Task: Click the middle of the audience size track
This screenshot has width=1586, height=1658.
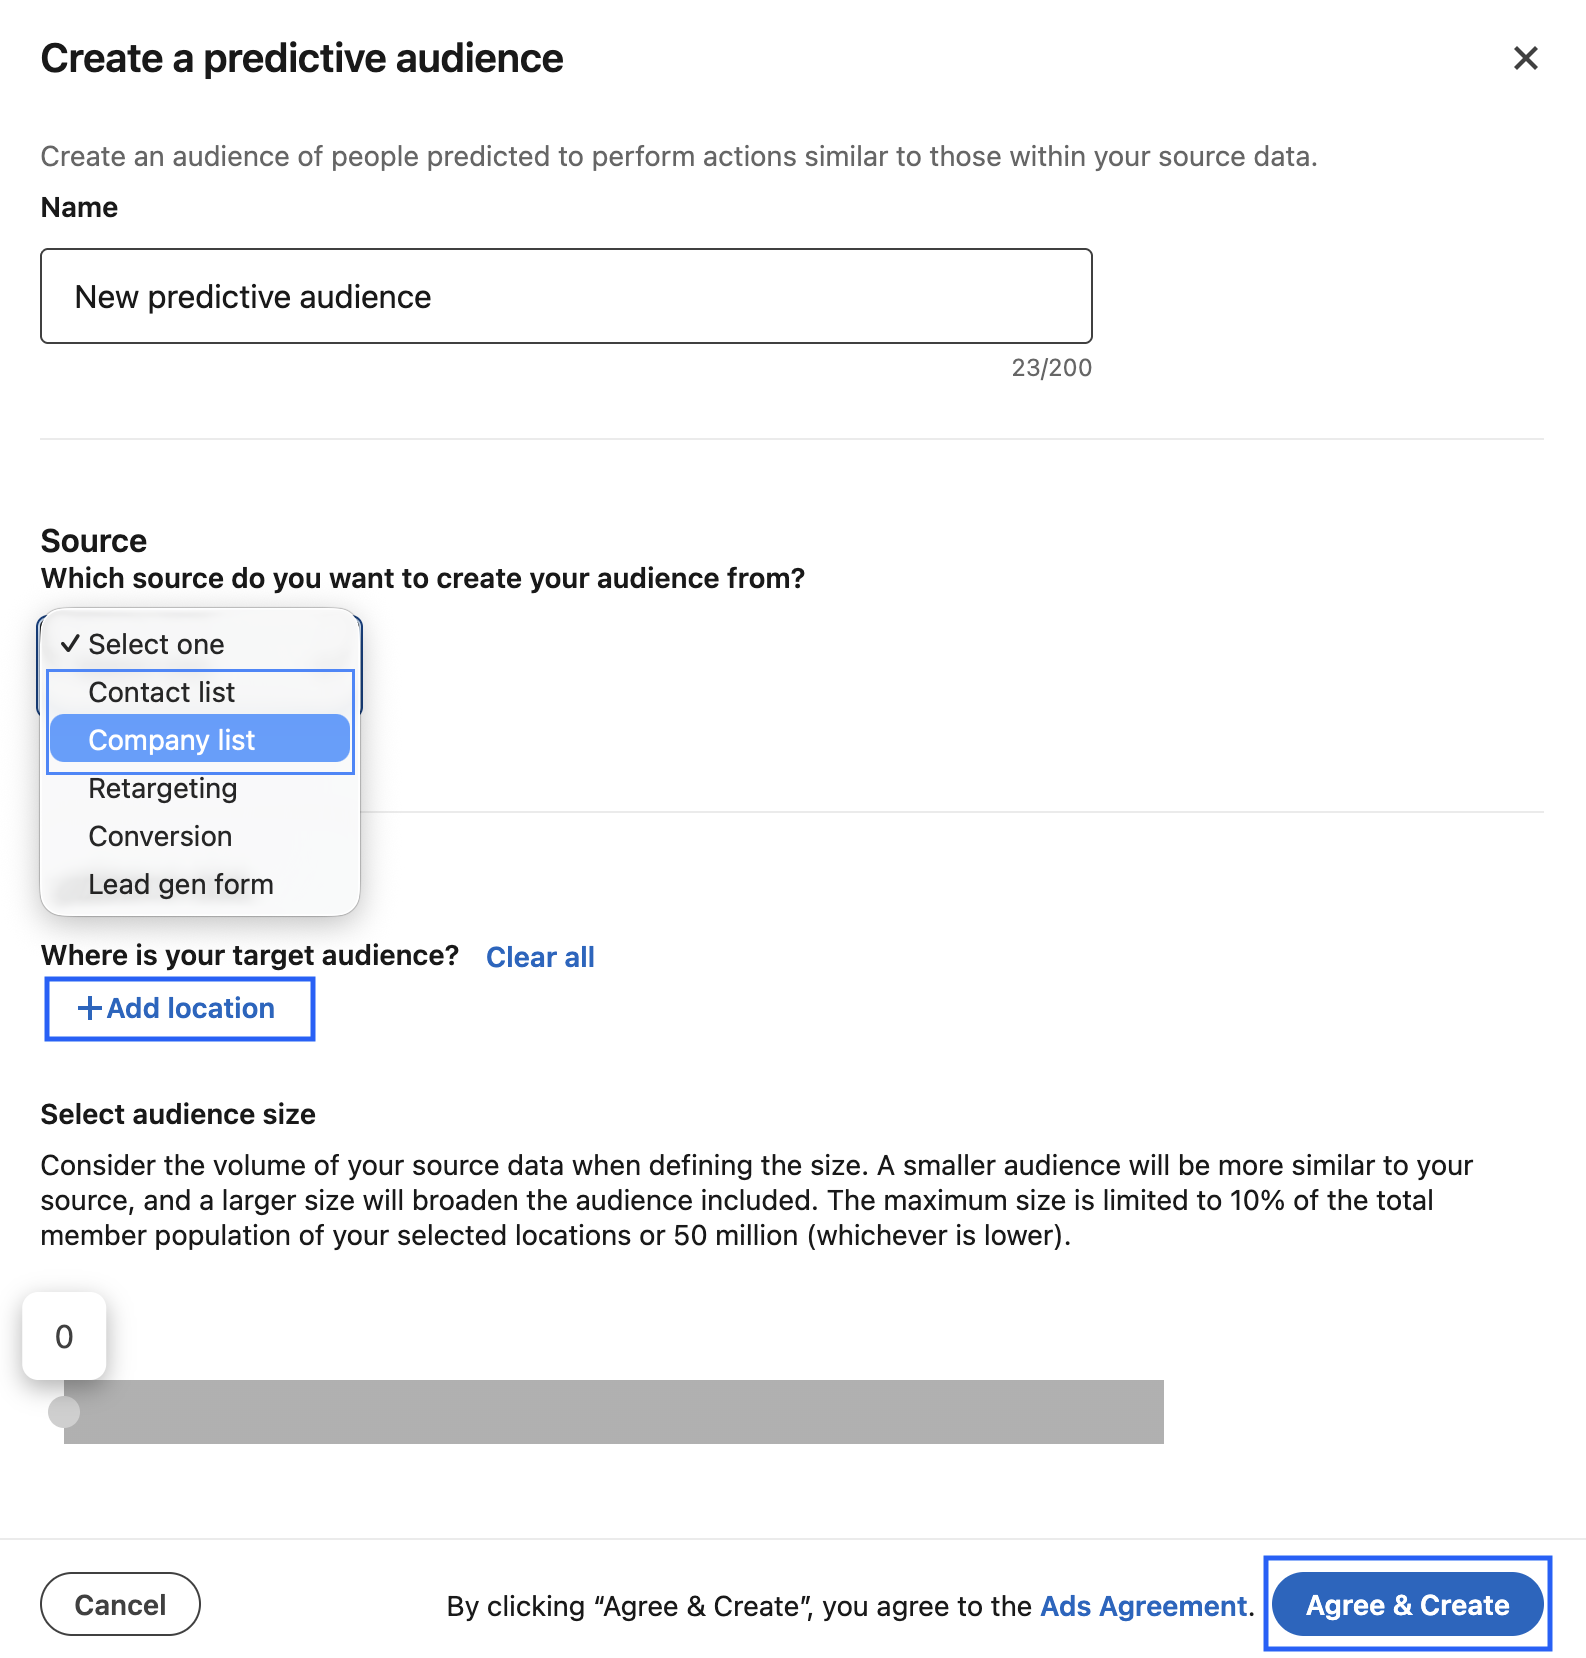Action: pyautogui.click(x=614, y=1411)
